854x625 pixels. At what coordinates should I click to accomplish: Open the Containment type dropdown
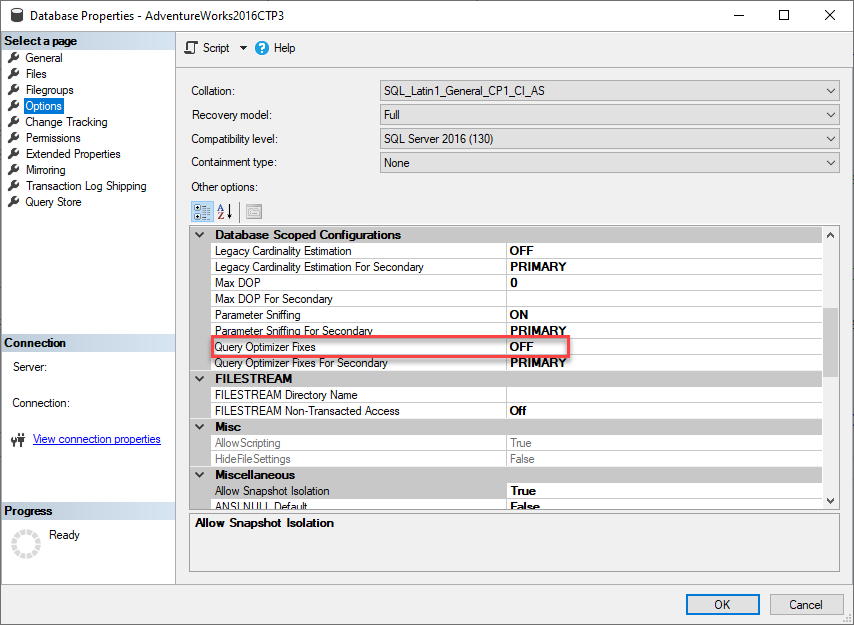[609, 163]
